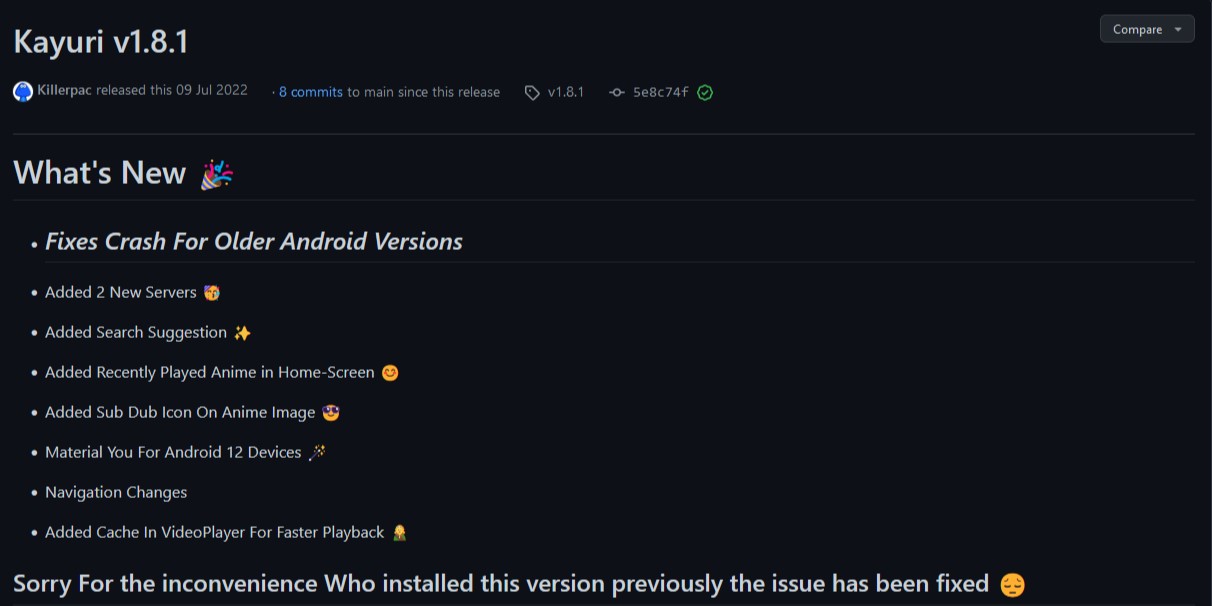
Task: Click the party popper emoji in What's New
Action: 216,174
